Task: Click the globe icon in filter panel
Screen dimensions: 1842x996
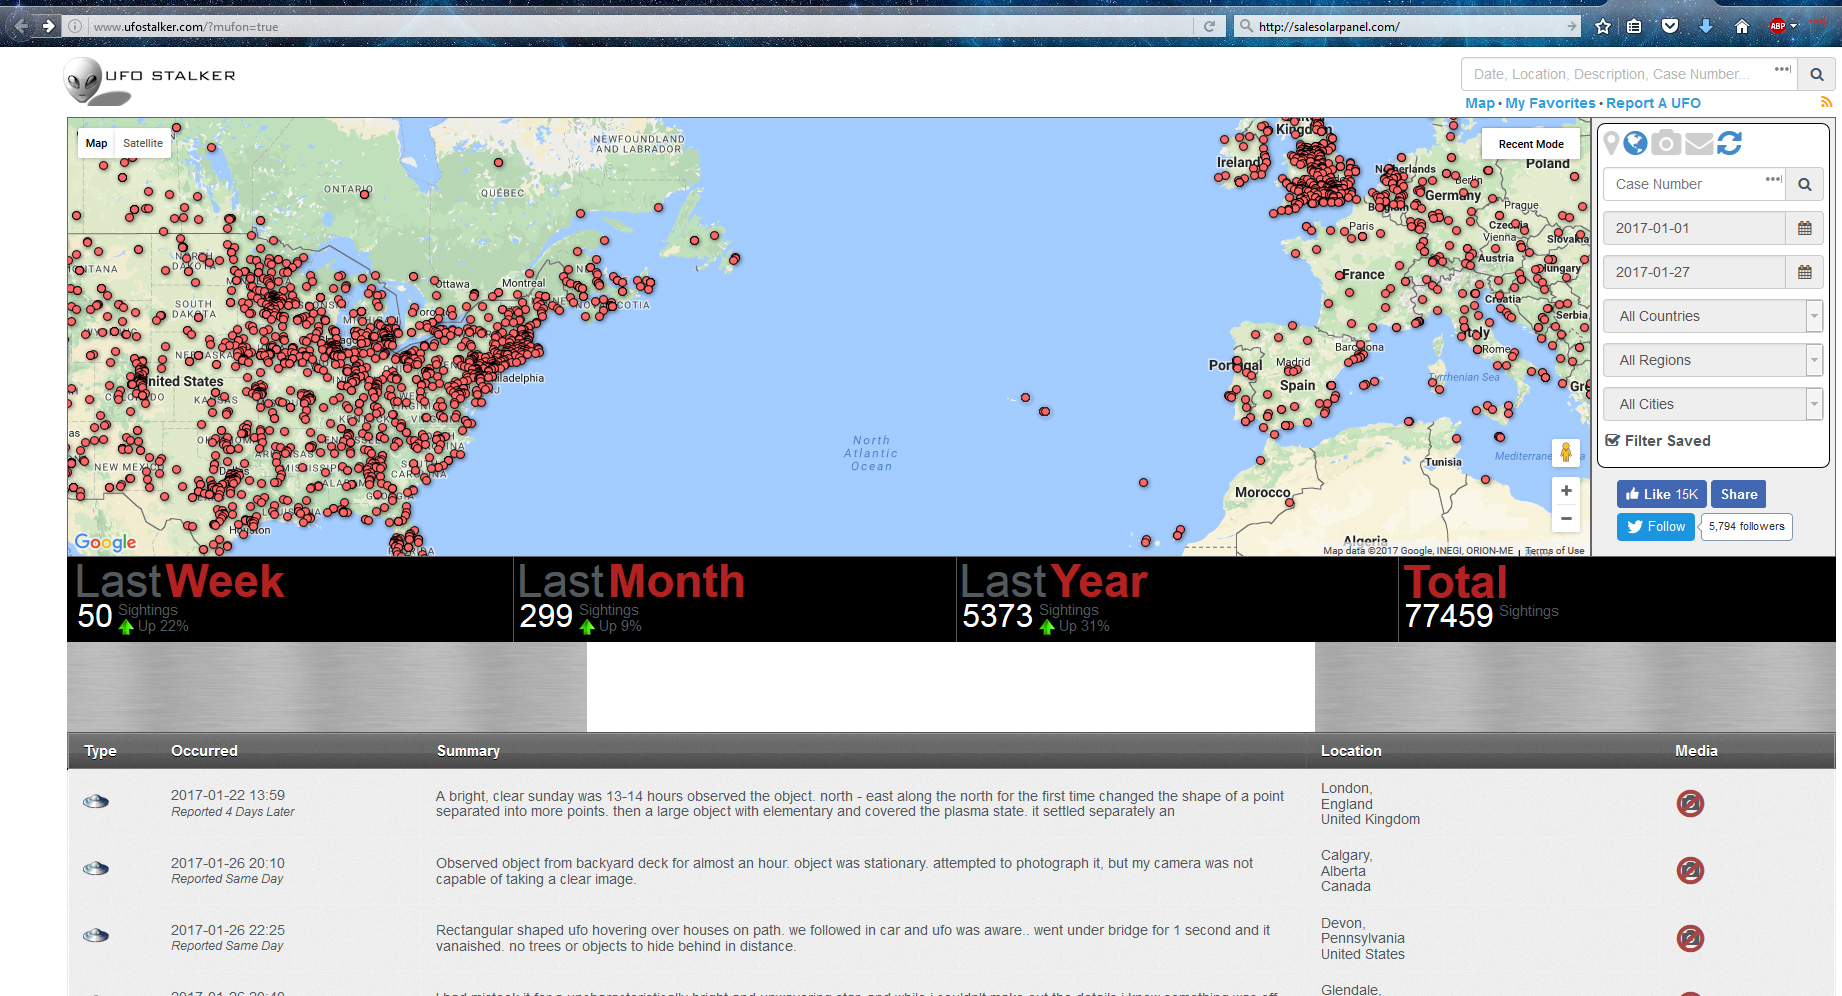Action: [x=1635, y=144]
